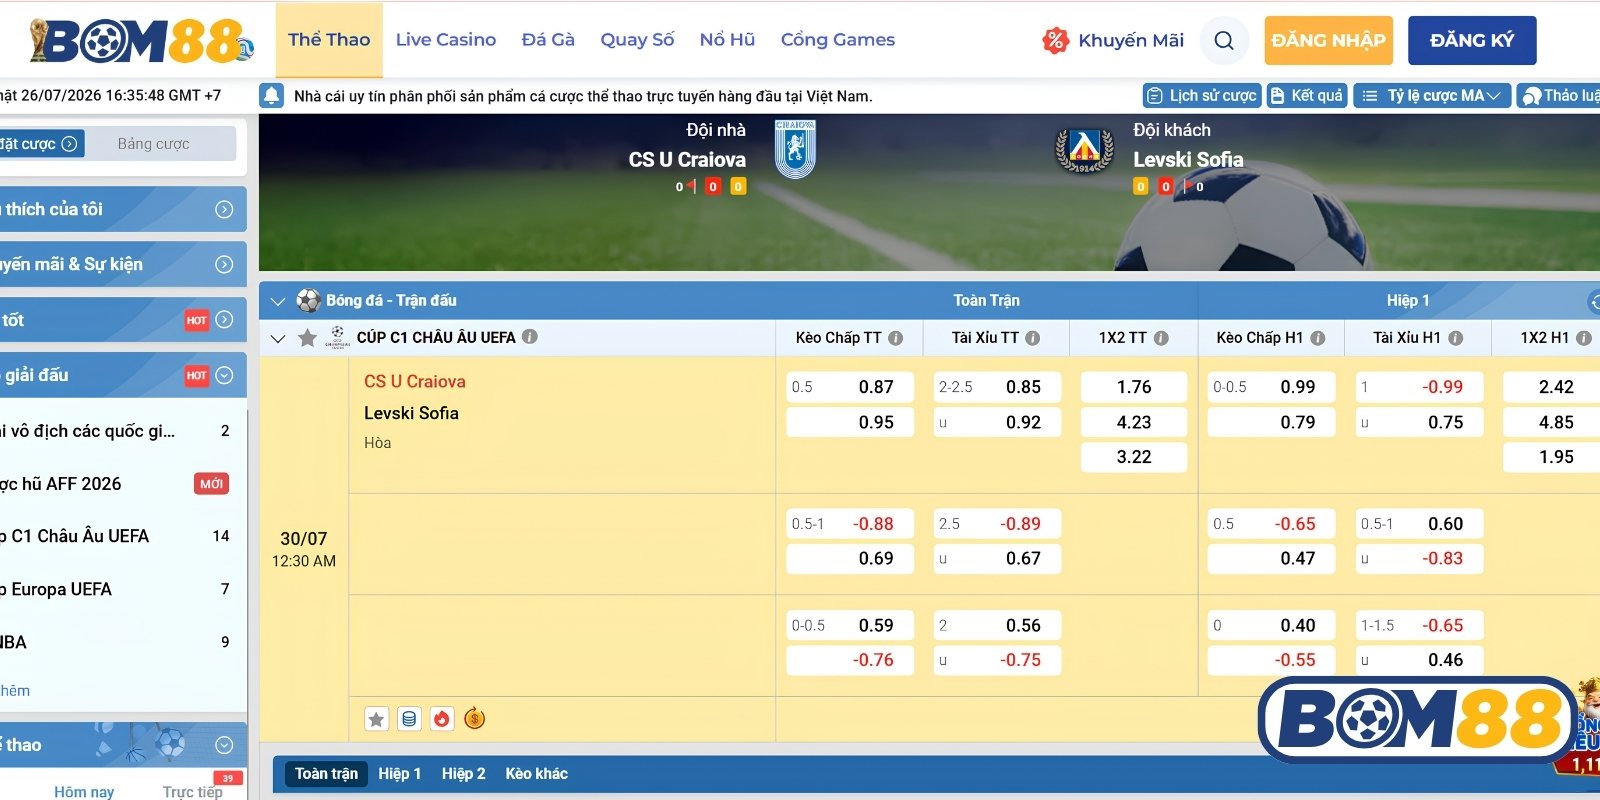Open the Quay Số menu

tap(637, 40)
